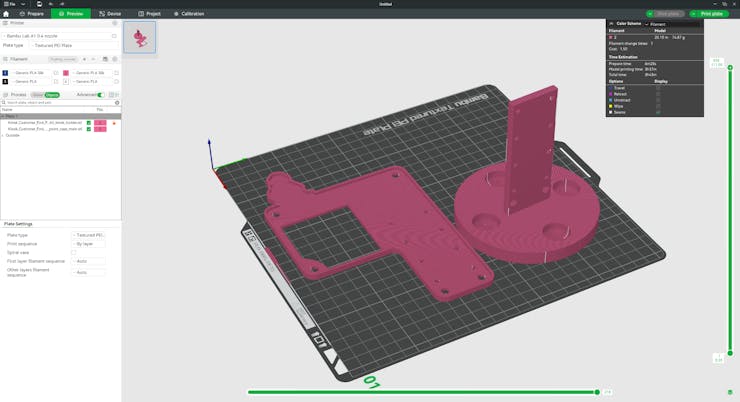Select the Objects process button

click(52, 95)
